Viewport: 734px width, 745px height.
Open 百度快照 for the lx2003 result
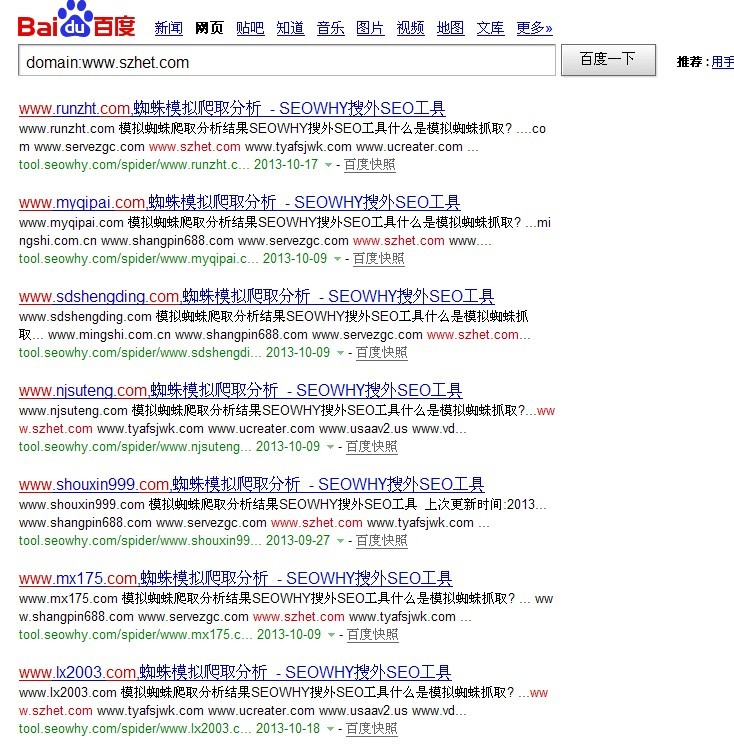(x=372, y=729)
